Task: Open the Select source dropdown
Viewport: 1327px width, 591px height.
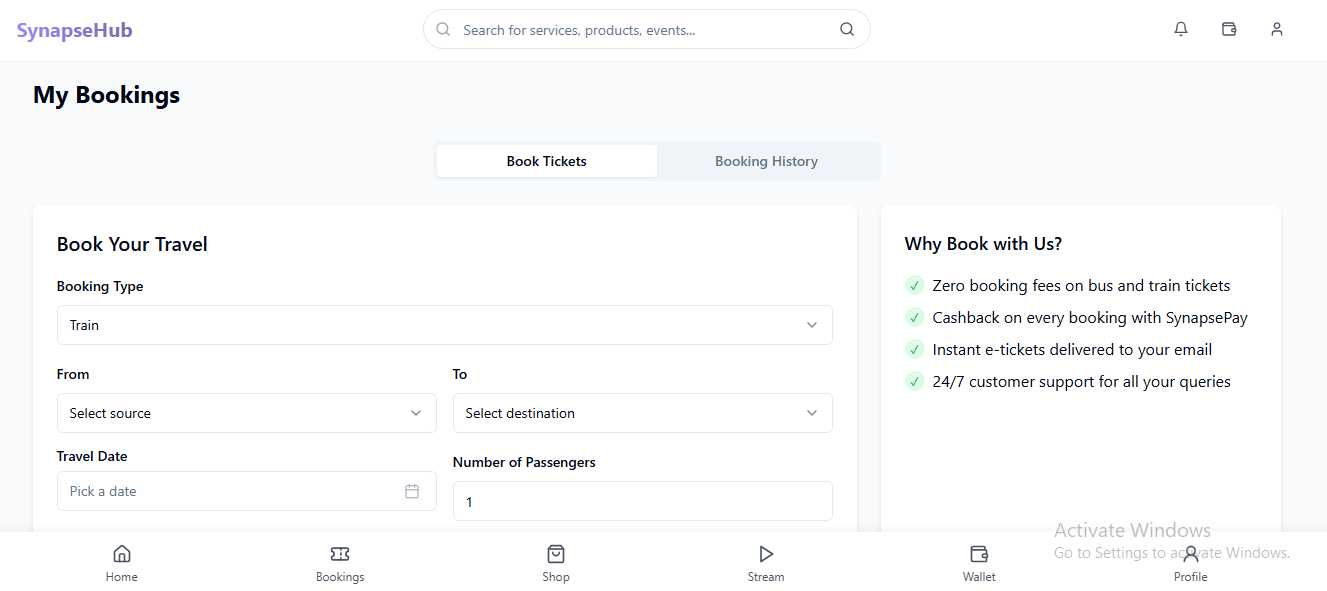Action: pos(246,413)
